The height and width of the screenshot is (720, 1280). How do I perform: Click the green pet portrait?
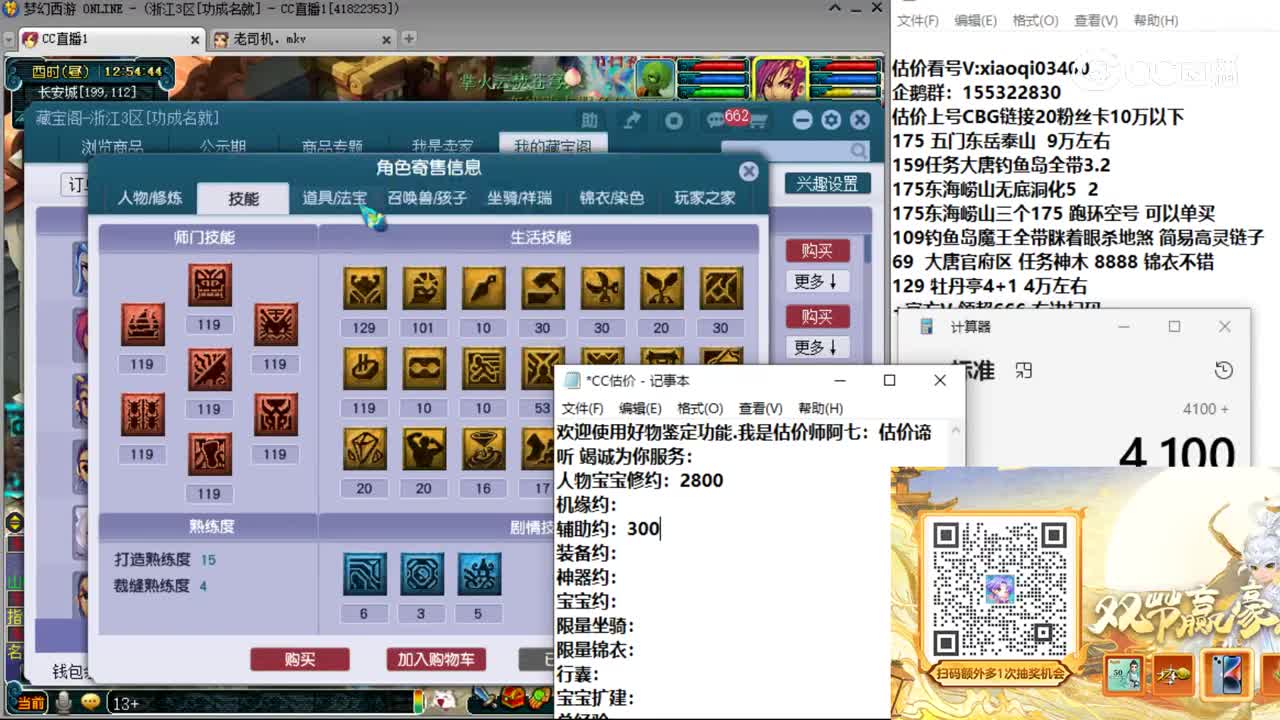[x=655, y=78]
